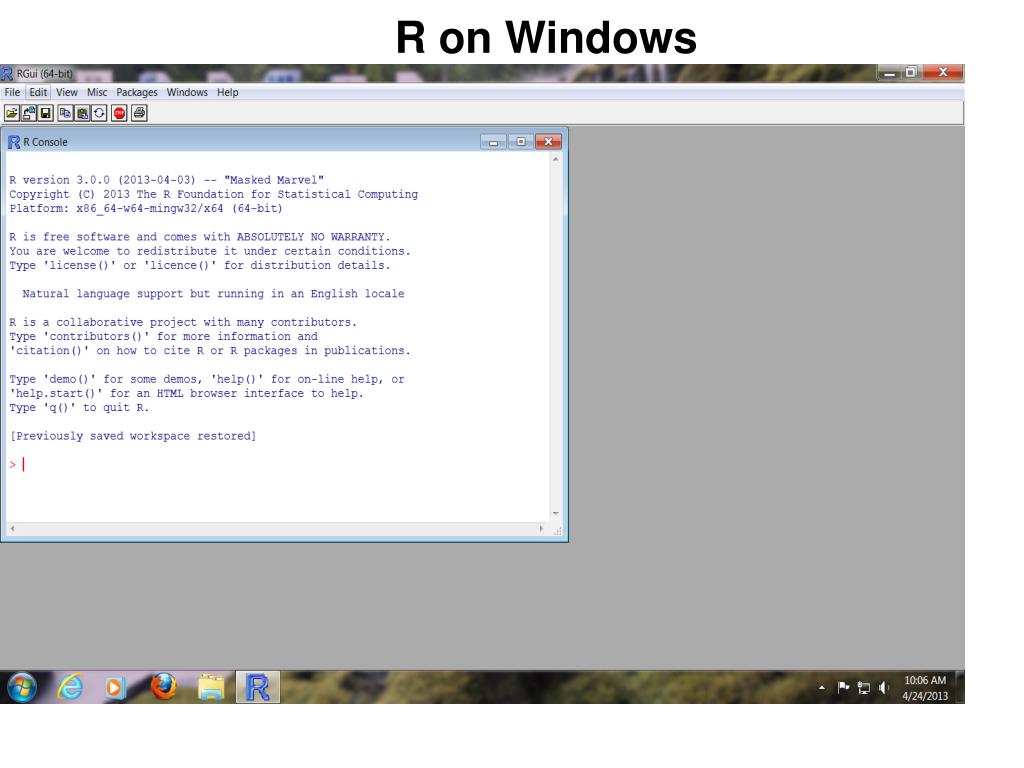Open the Edit menu
The image size is (1024, 768).
click(38, 92)
